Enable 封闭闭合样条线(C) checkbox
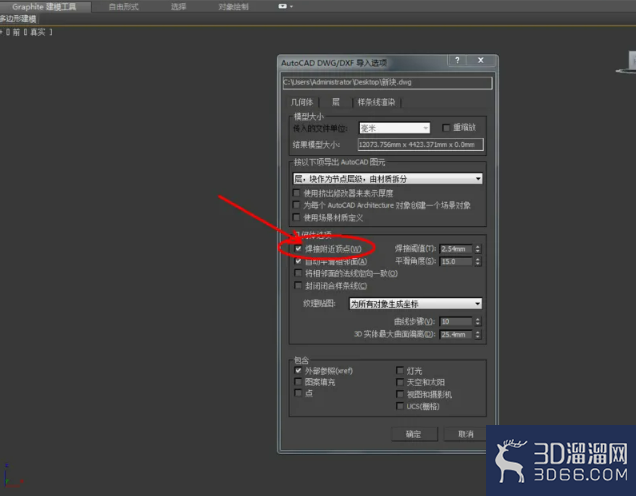Image resolution: width=636 pixels, height=496 pixels. click(x=299, y=286)
